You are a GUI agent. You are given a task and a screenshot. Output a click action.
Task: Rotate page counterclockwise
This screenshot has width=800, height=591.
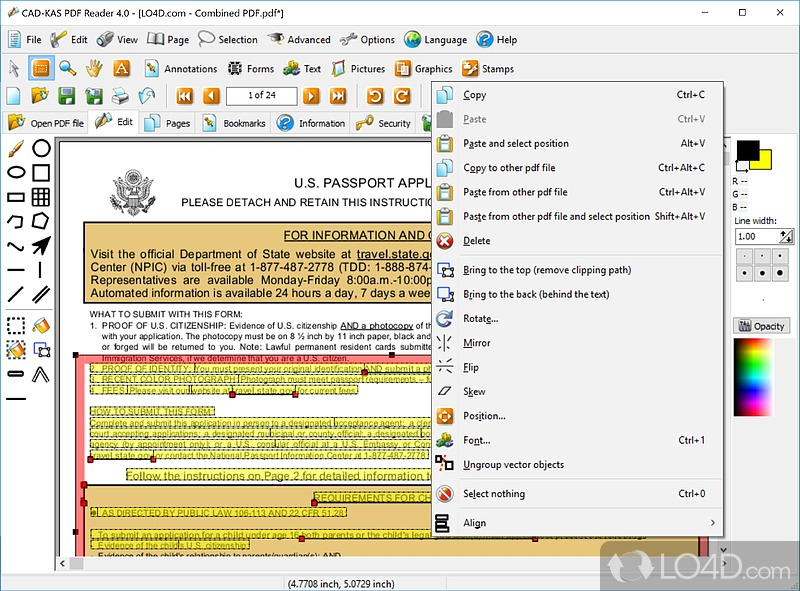click(375, 96)
